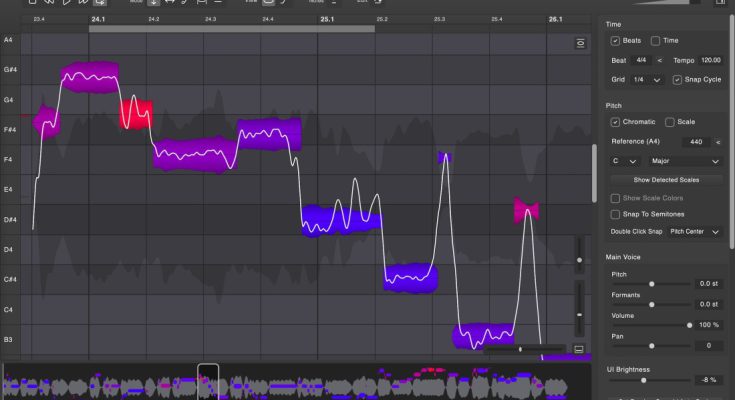The width and height of the screenshot is (735, 400).
Task: Disable the Snap Cycle checkbox
Action: [x=677, y=79]
